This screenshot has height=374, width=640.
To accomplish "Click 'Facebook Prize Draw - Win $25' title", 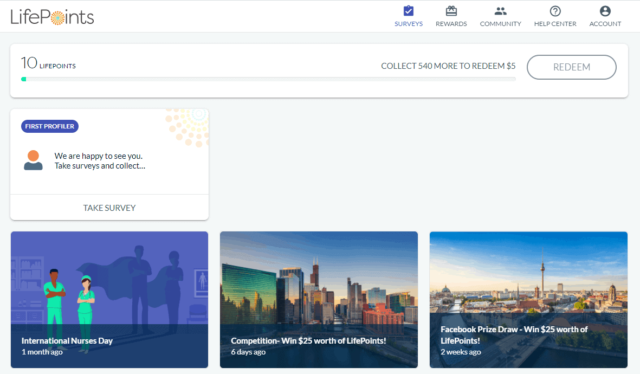I will point(514,335).
